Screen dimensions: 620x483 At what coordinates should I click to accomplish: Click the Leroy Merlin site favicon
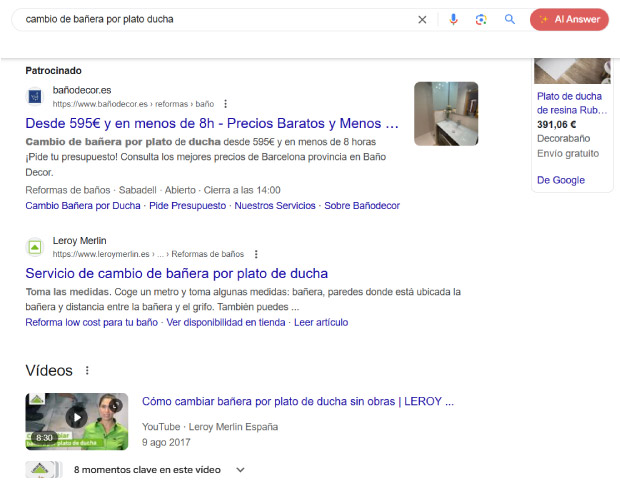(x=35, y=247)
